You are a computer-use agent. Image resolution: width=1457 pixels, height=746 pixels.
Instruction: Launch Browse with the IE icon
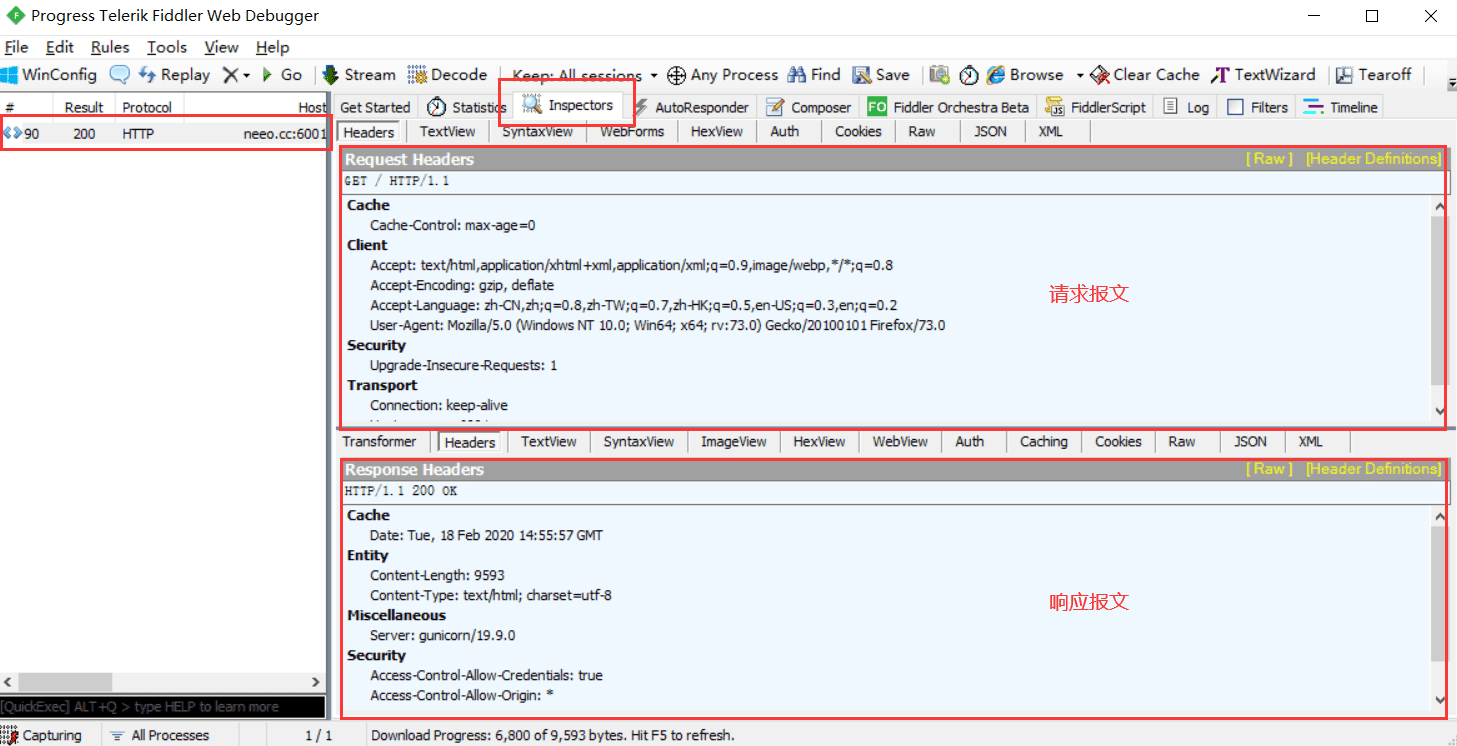[x=1025, y=75]
